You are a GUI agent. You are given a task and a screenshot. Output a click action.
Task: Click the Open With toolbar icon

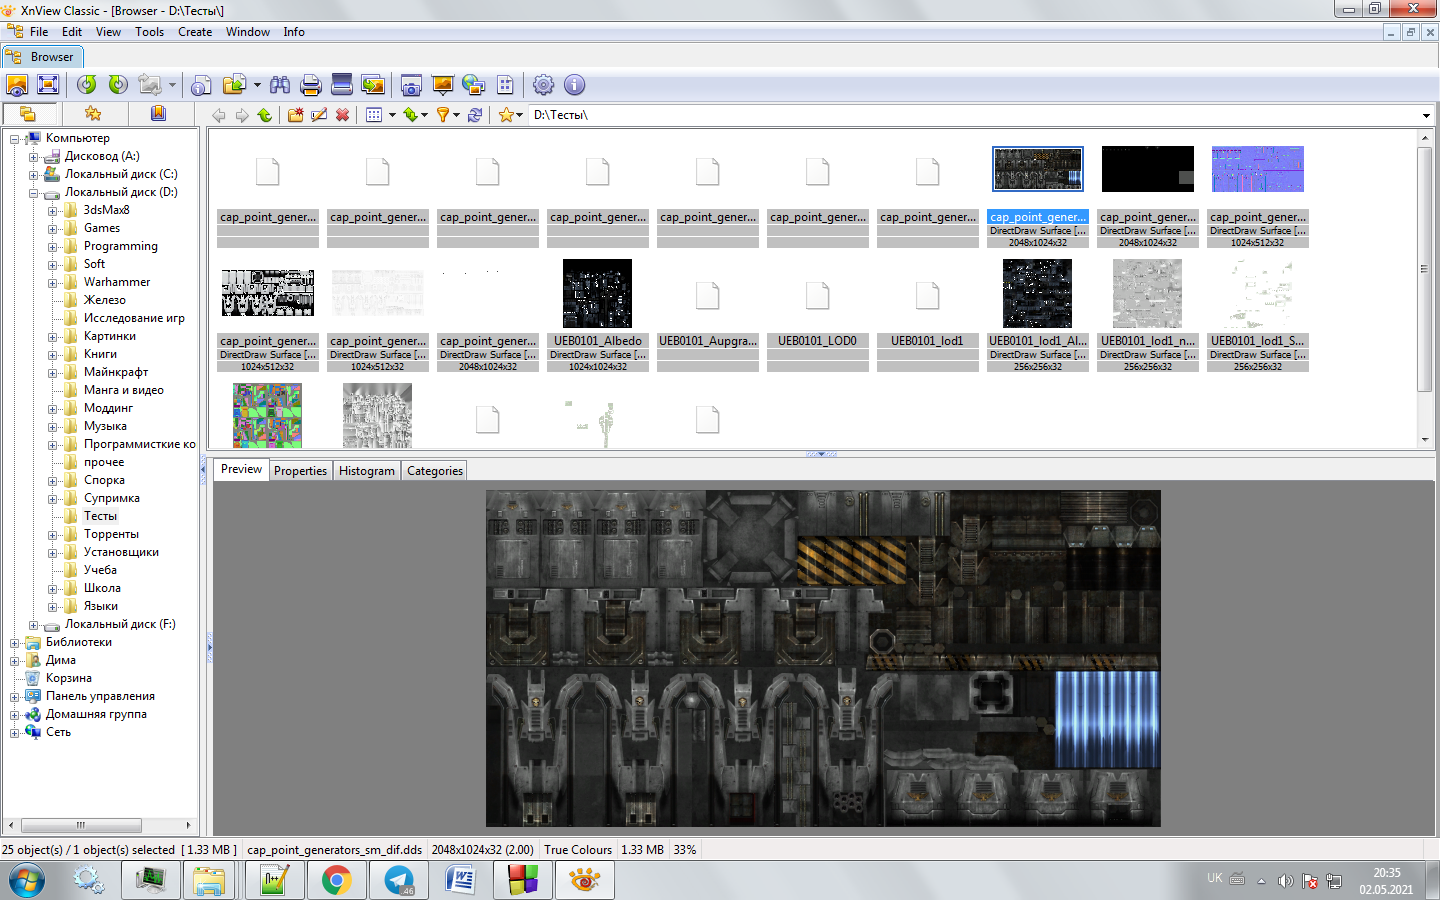pos(235,85)
